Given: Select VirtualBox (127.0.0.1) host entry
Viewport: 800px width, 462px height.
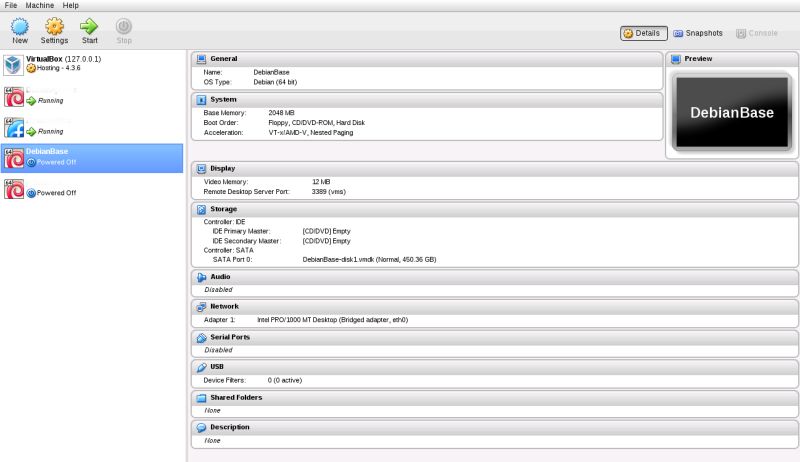Looking at the screenshot, I should [92, 65].
